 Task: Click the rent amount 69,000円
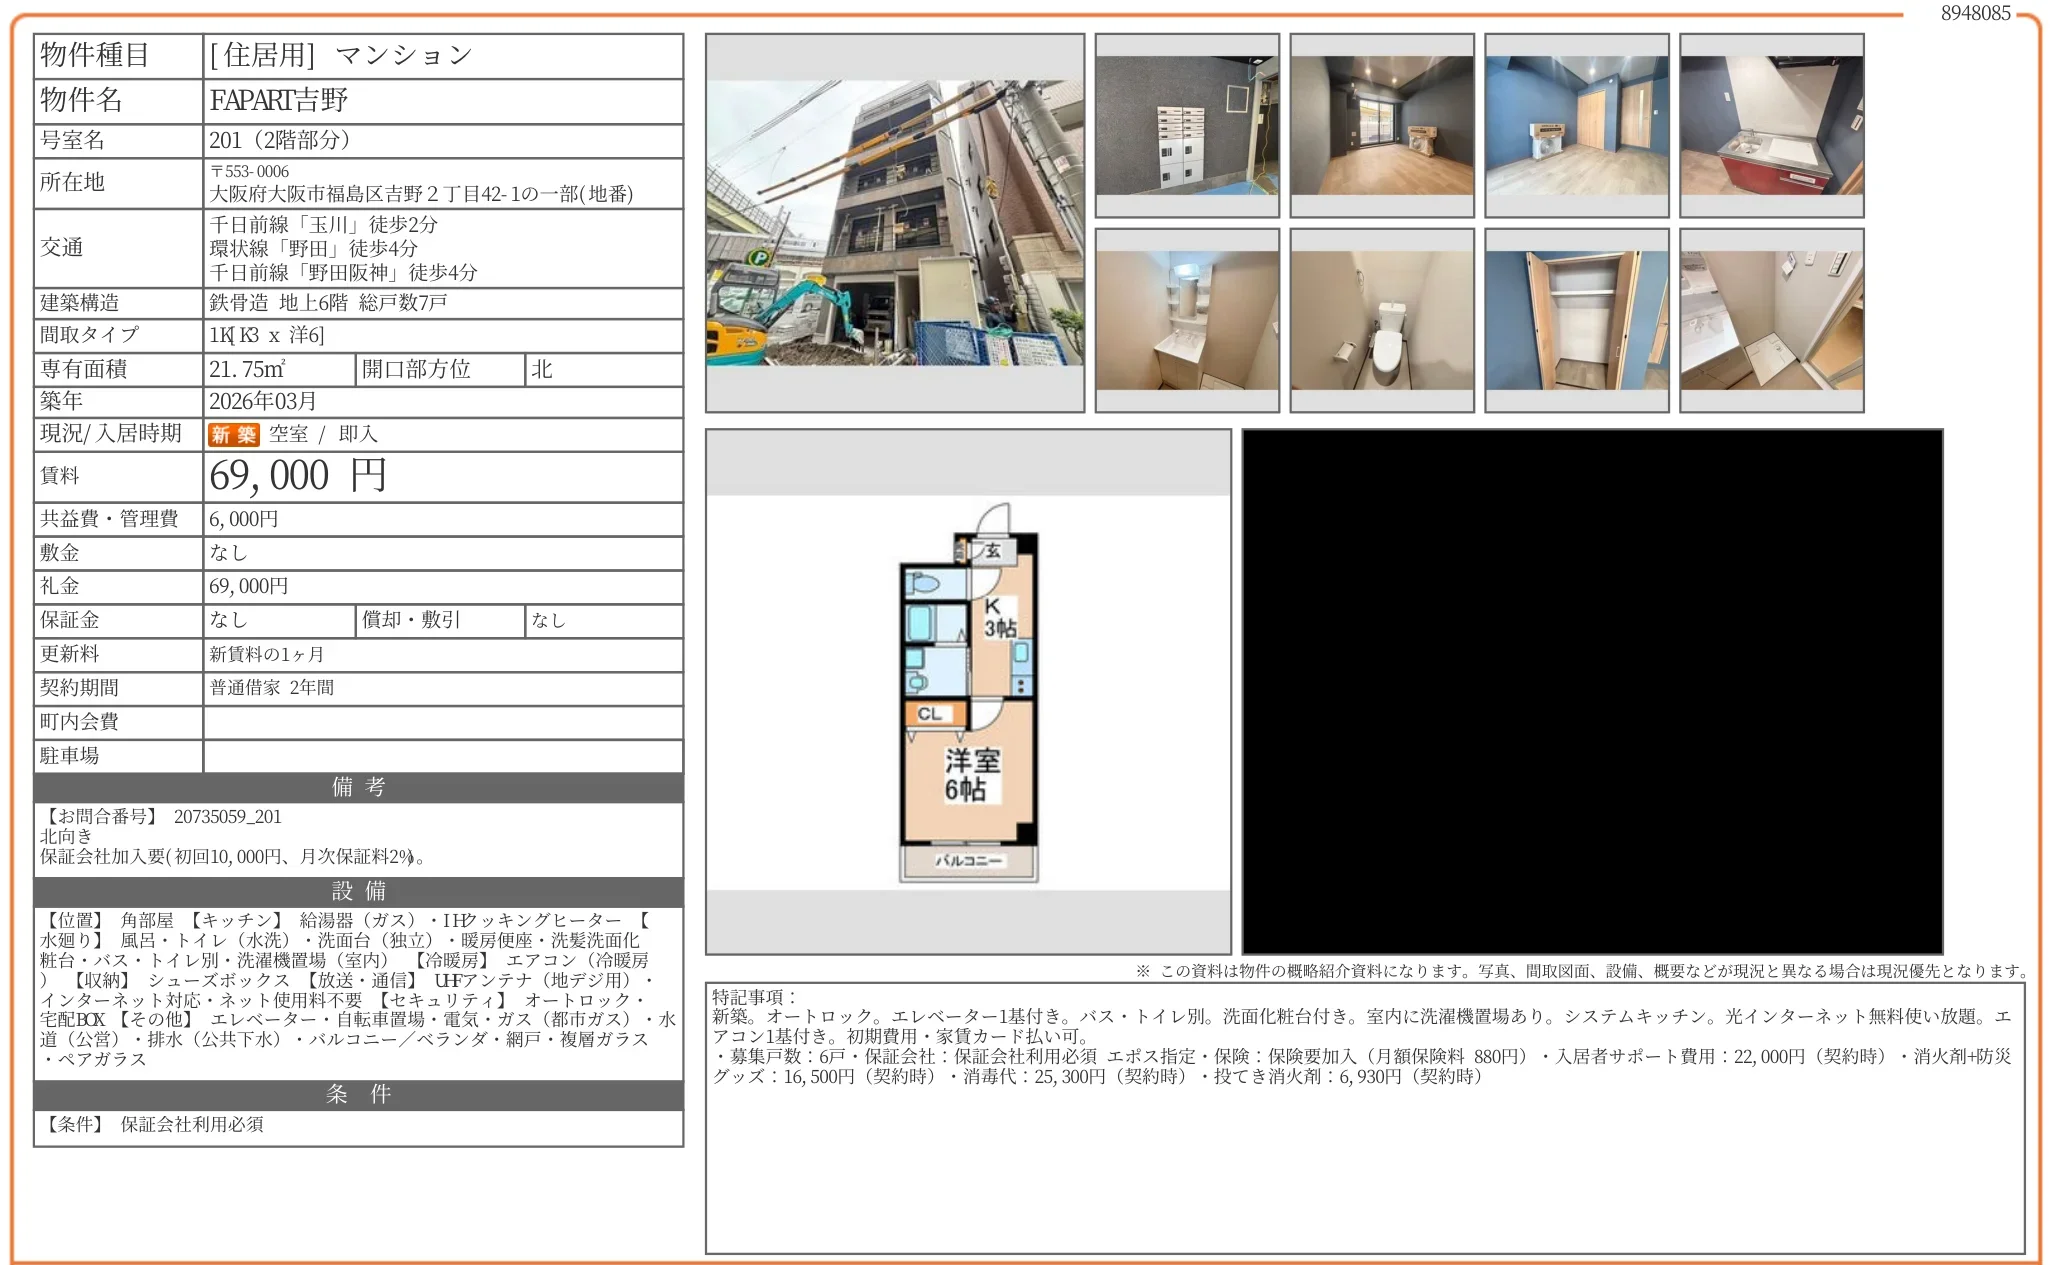[295, 476]
